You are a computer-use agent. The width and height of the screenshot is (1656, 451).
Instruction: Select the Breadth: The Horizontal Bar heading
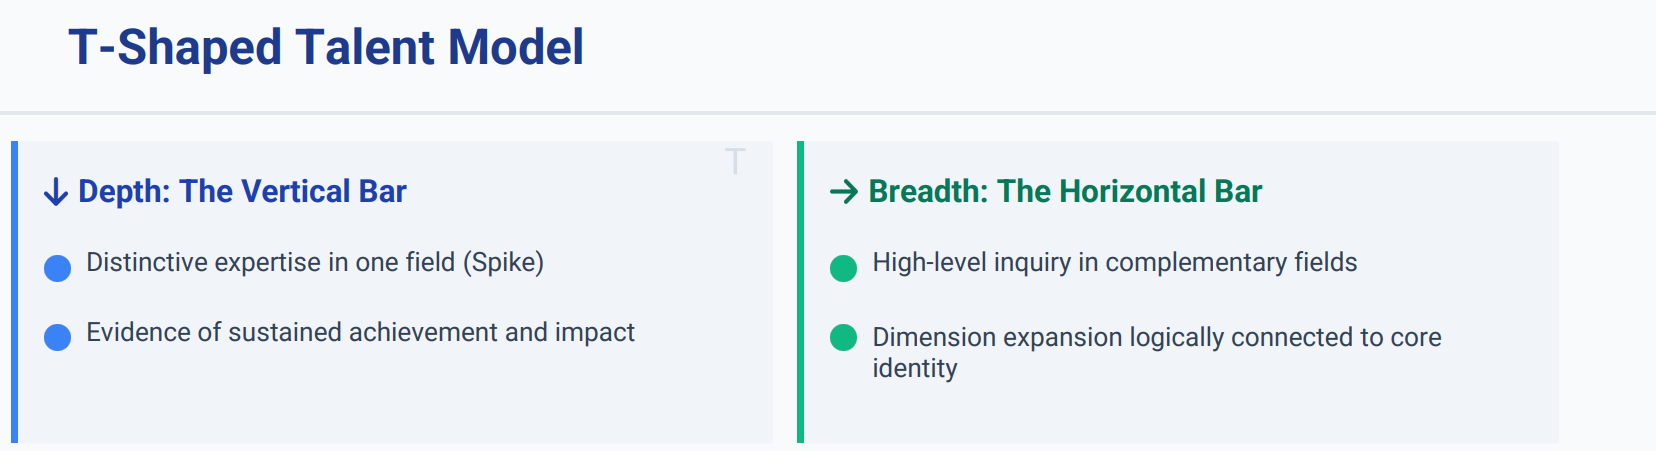1065,191
